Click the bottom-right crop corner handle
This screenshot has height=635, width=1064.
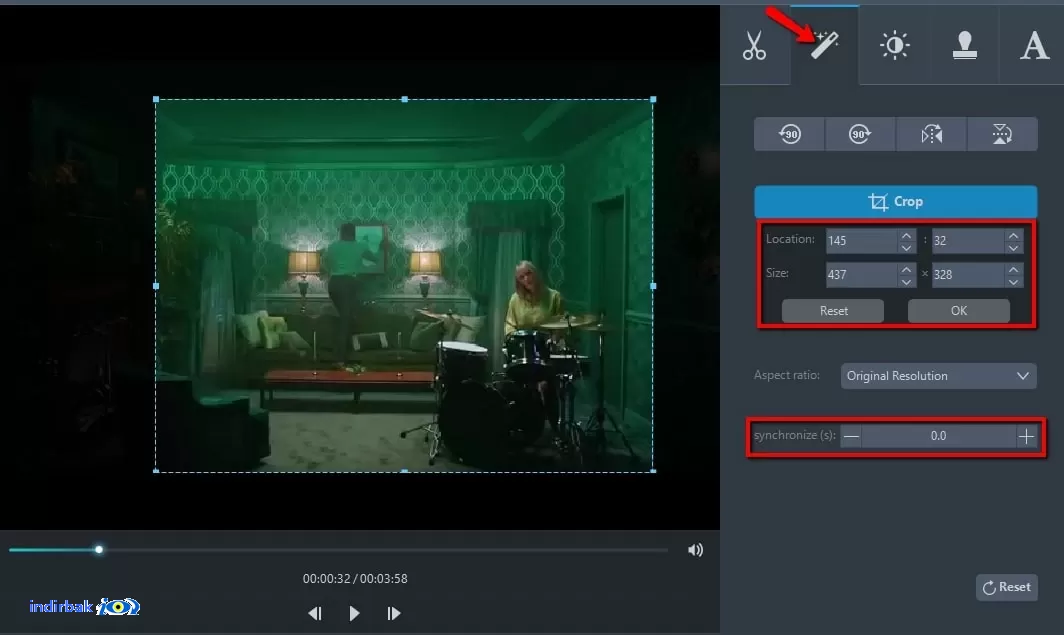(653, 471)
